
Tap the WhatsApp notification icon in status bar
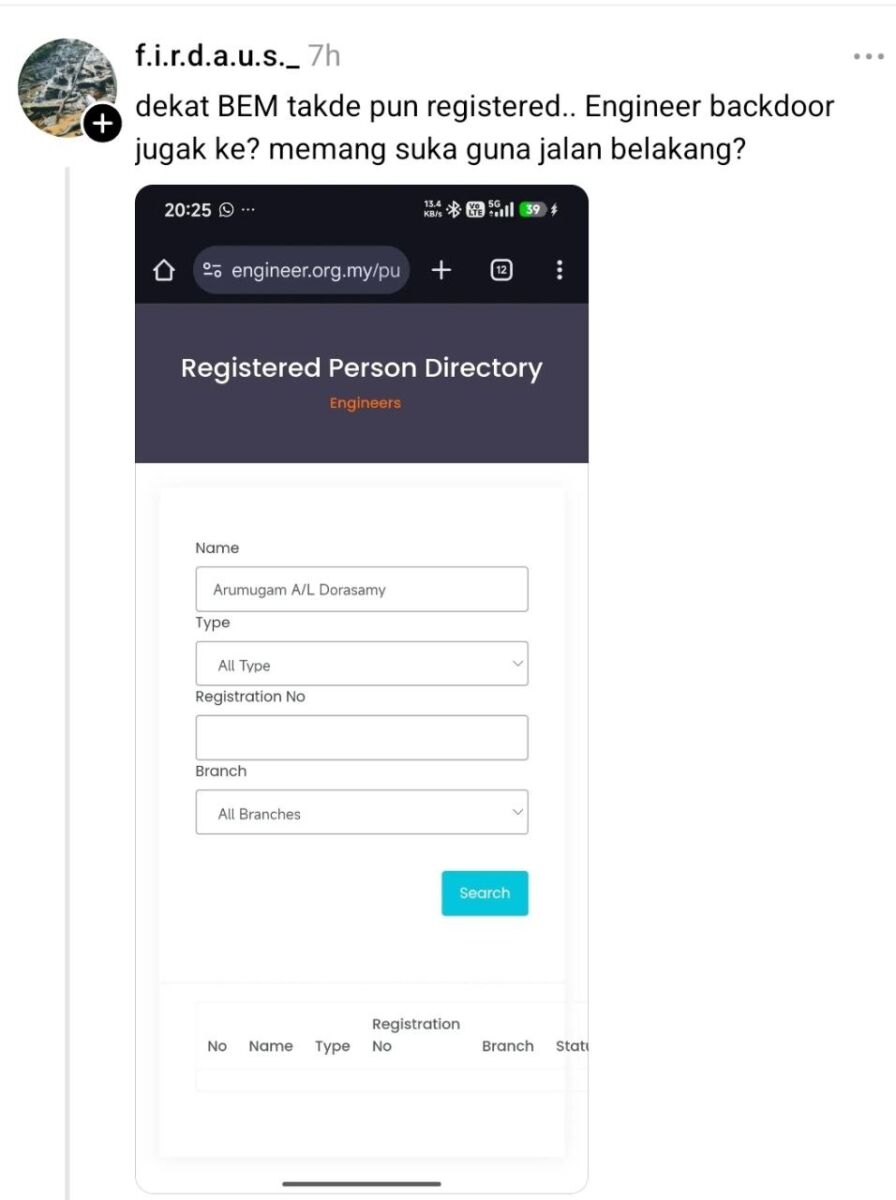pyautogui.click(x=227, y=210)
